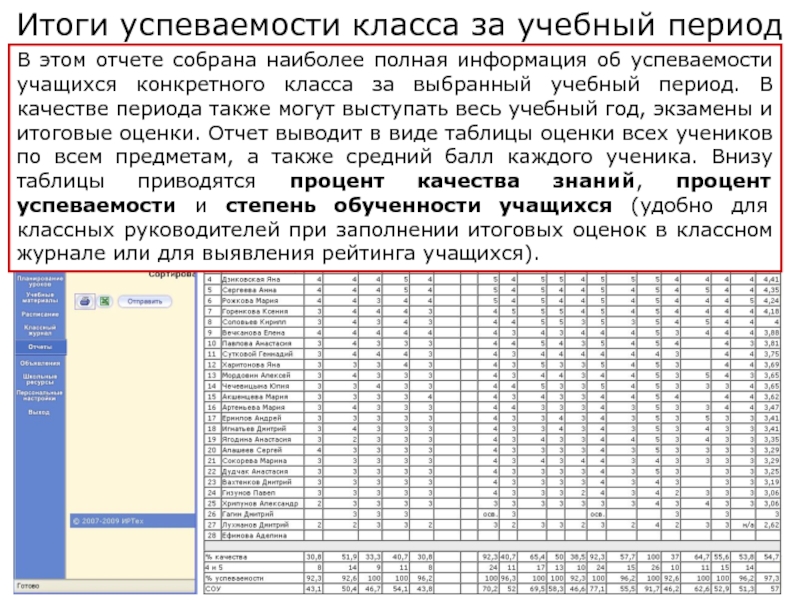Screen dimensions: 800x600
Task: Click the student name Лухманов Дмитрий
Action: point(255,525)
